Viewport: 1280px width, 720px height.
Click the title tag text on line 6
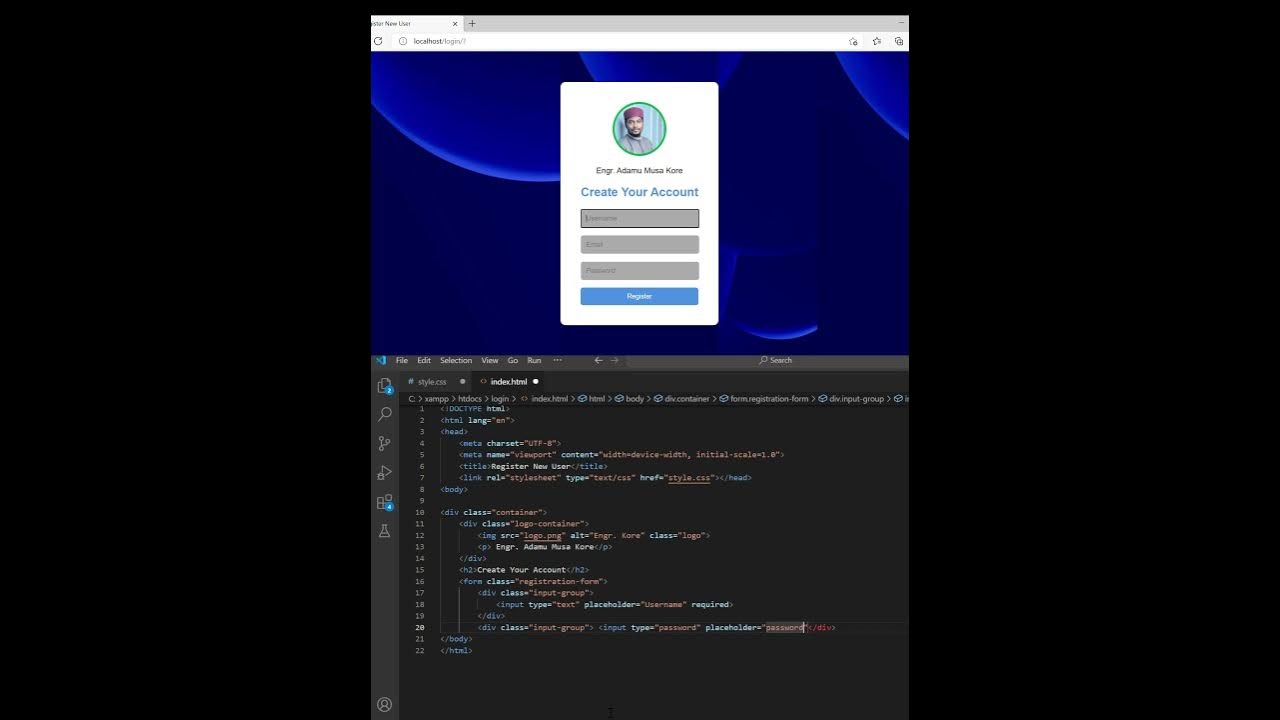click(x=530, y=466)
